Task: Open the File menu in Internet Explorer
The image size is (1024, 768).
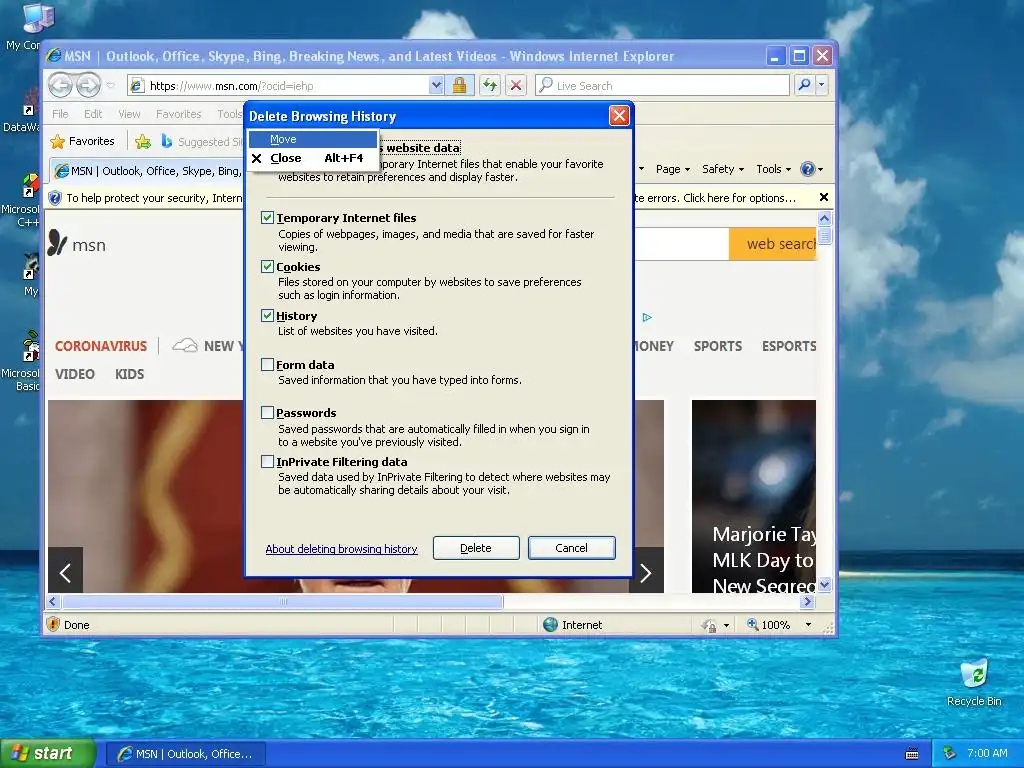Action: 60,114
